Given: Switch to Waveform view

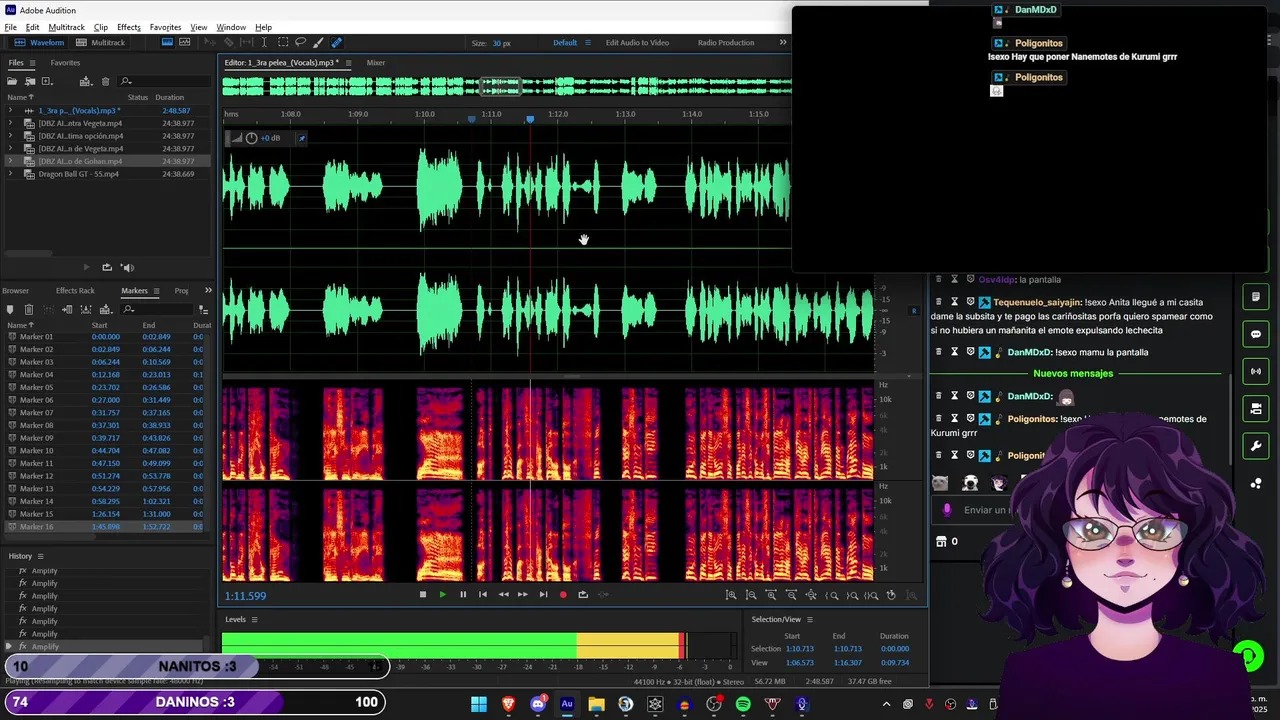Looking at the screenshot, I should [x=40, y=42].
